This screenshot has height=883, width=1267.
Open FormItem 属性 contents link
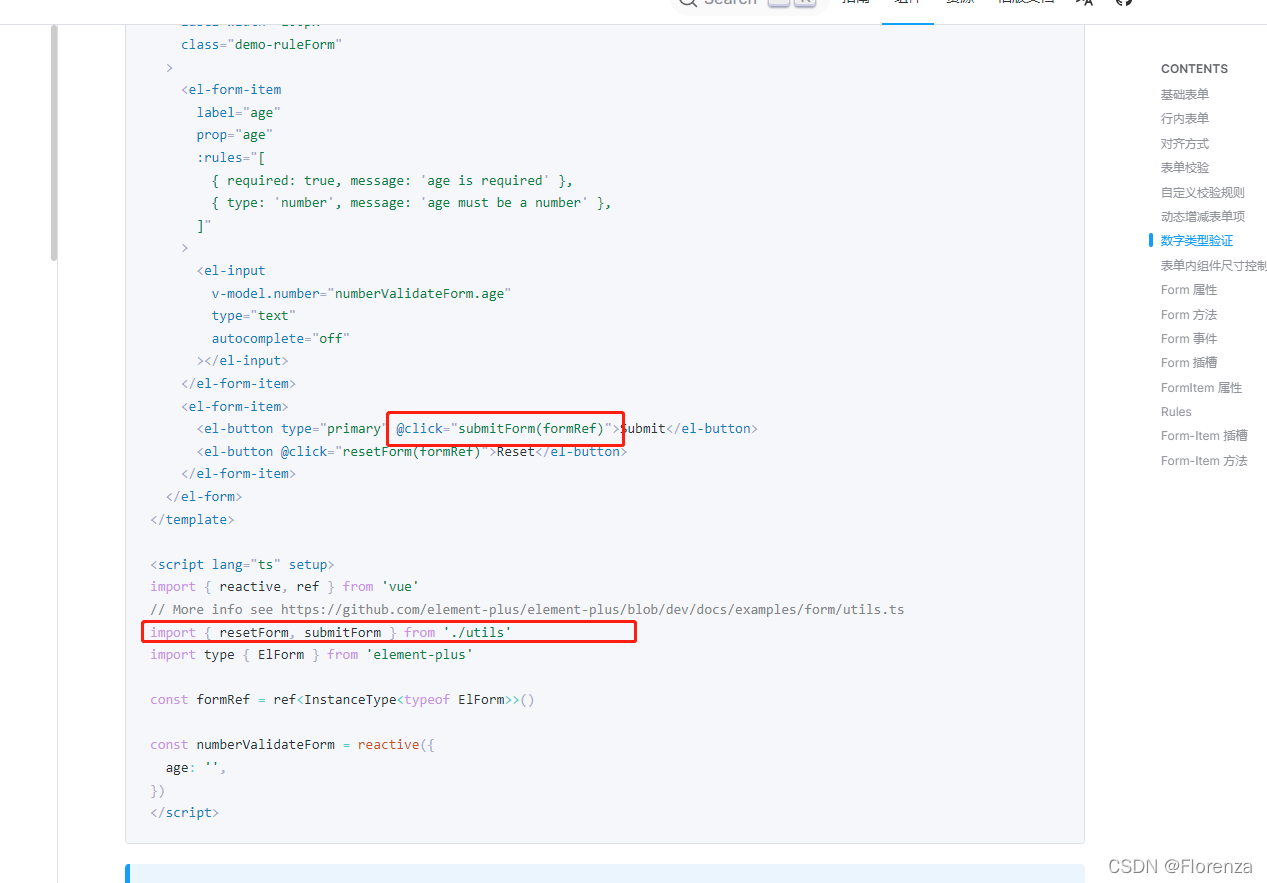tap(1201, 388)
